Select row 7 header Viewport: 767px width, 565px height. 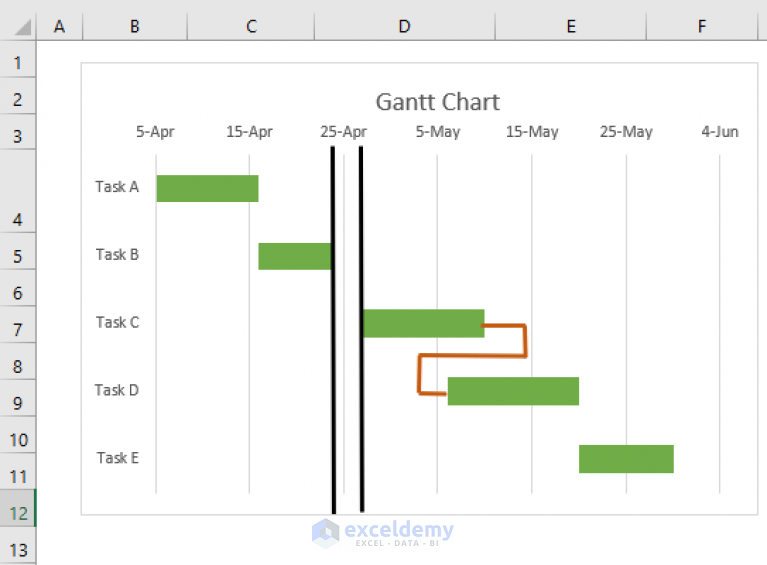click(x=18, y=329)
